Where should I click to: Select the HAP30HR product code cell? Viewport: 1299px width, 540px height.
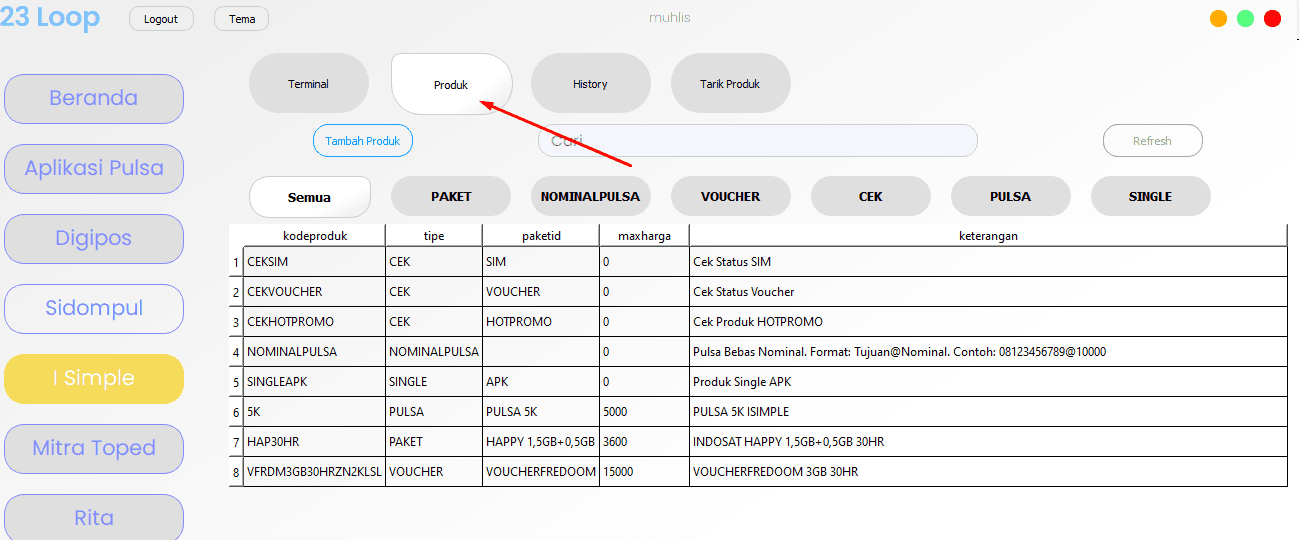coord(314,442)
